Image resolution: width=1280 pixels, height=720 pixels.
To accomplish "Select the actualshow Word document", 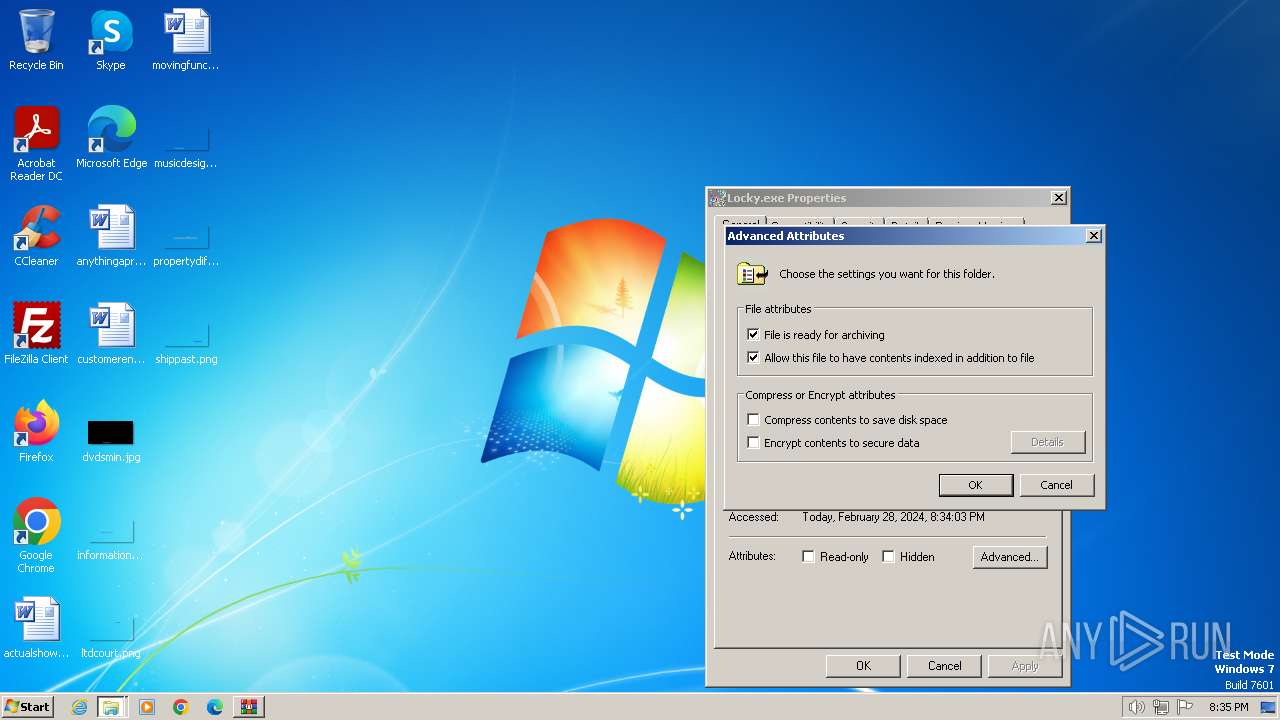I will [36, 628].
